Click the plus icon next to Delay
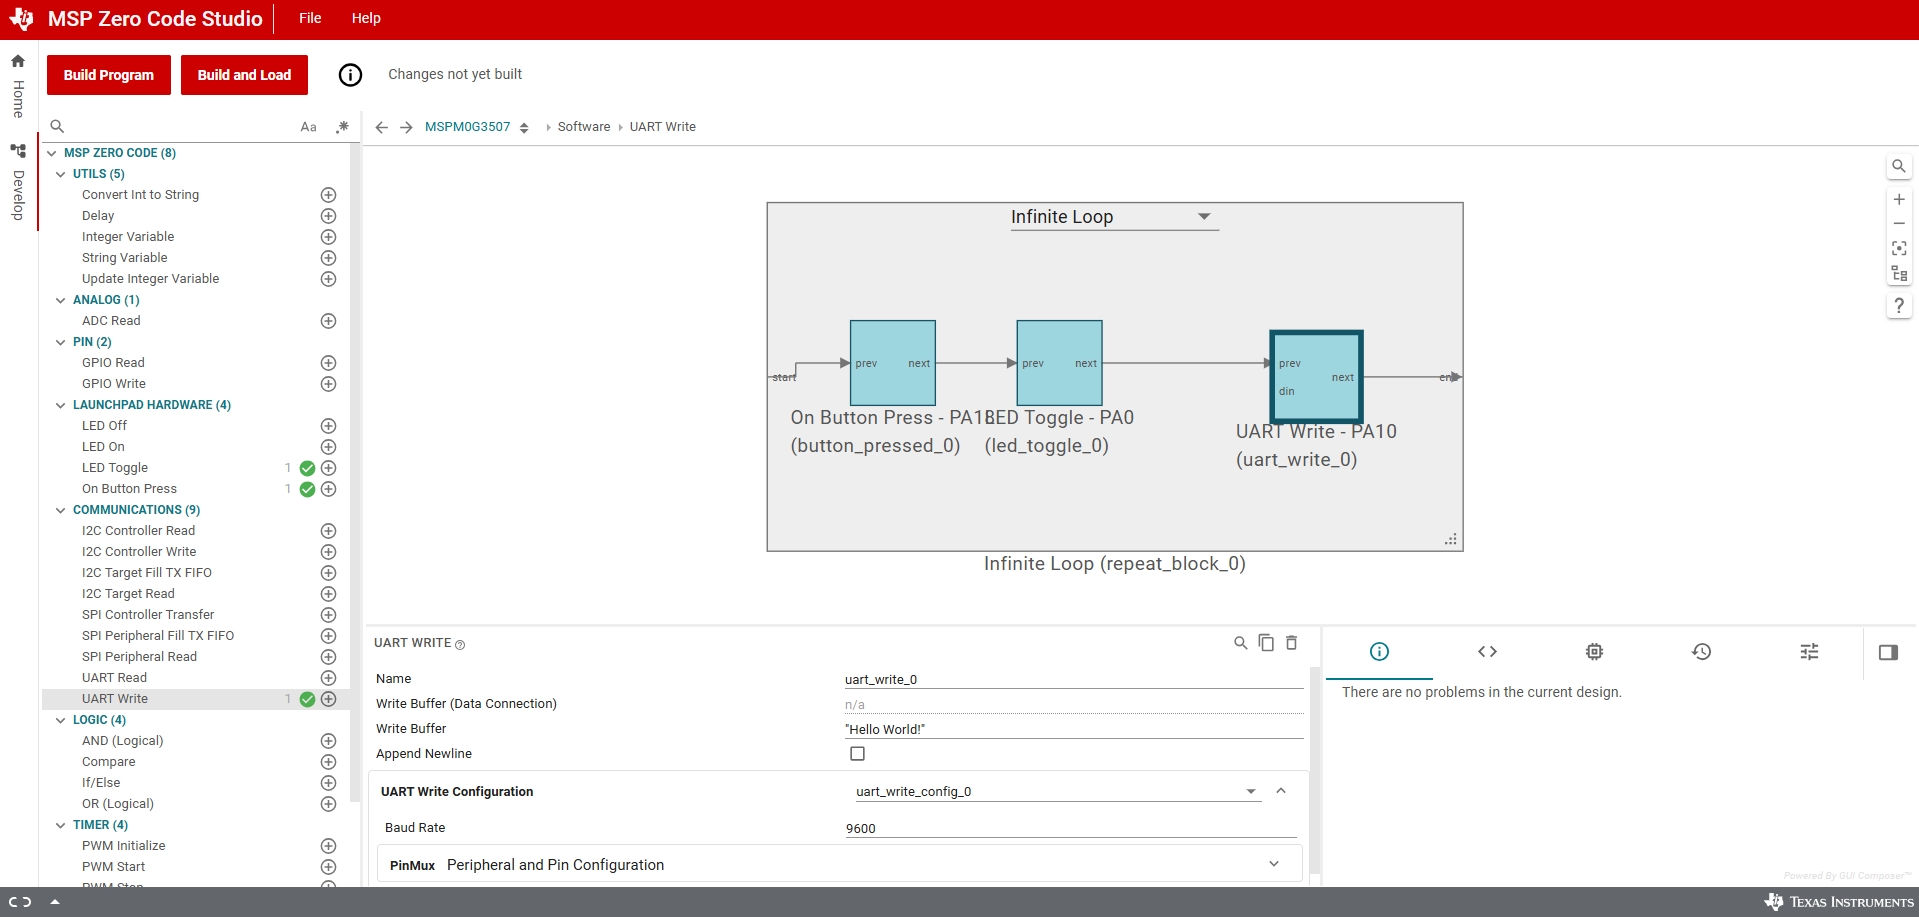 (x=328, y=216)
